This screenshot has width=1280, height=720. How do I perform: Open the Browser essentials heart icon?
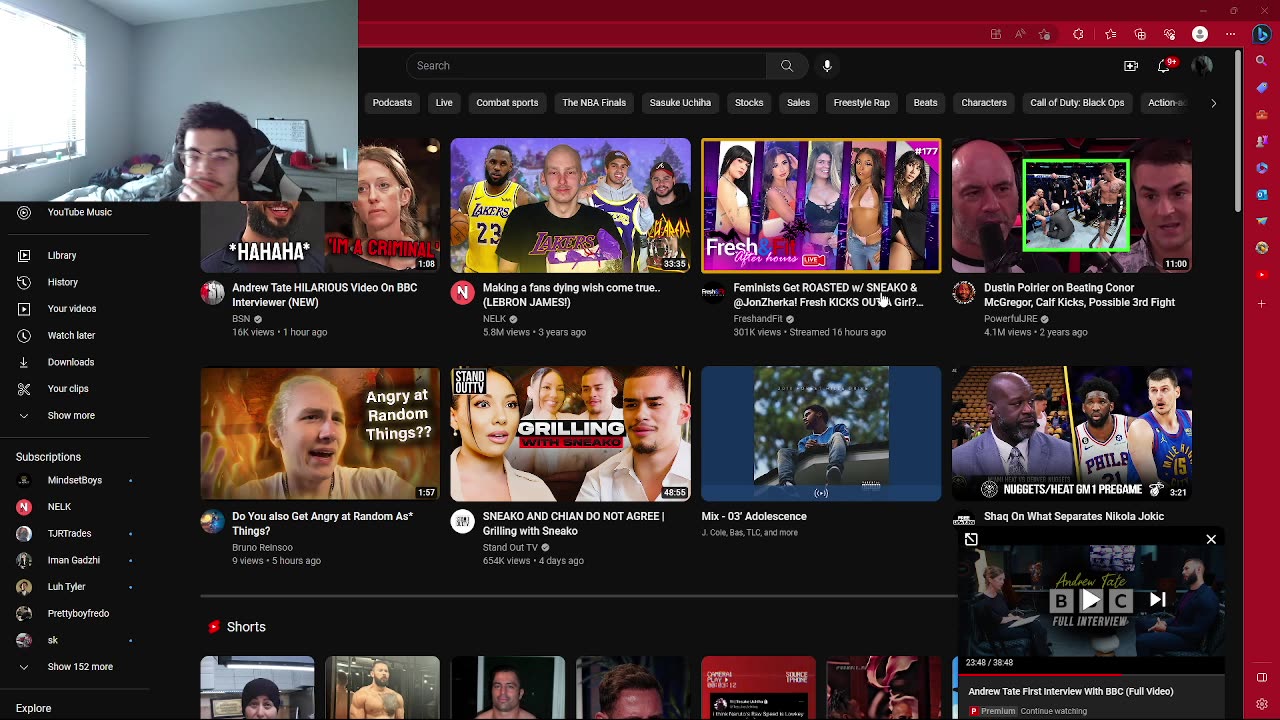point(1169,34)
